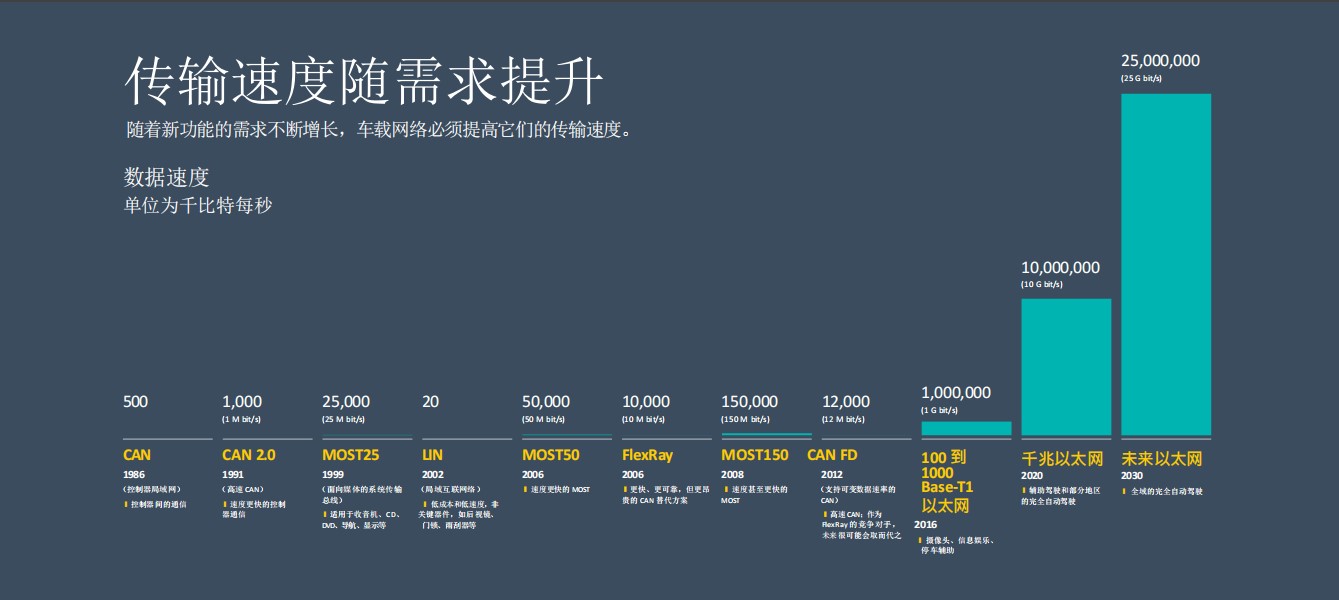Click the 千兆以太网 label
The height and width of the screenshot is (600, 1339).
tap(1061, 459)
